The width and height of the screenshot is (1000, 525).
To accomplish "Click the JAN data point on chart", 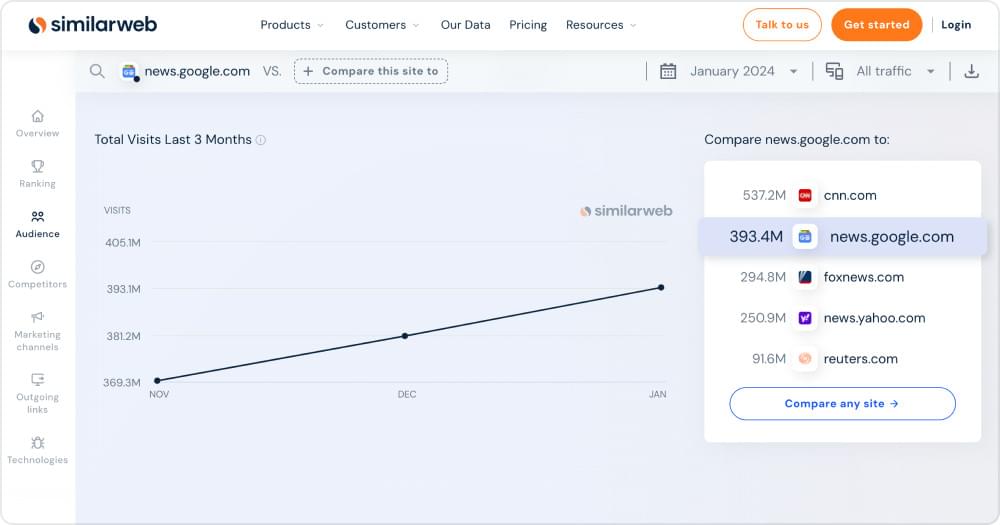I will (661, 288).
